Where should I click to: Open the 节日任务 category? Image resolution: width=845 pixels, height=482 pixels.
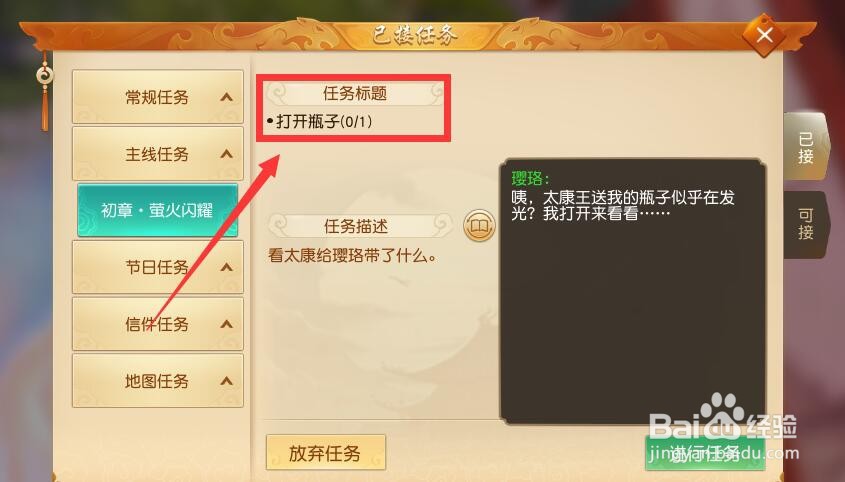157,267
